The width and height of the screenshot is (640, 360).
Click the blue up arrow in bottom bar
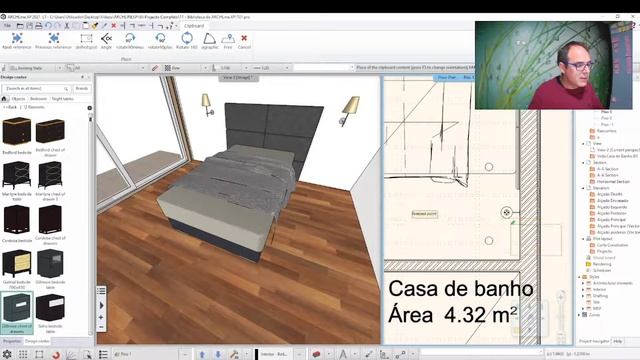pos(202,354)
